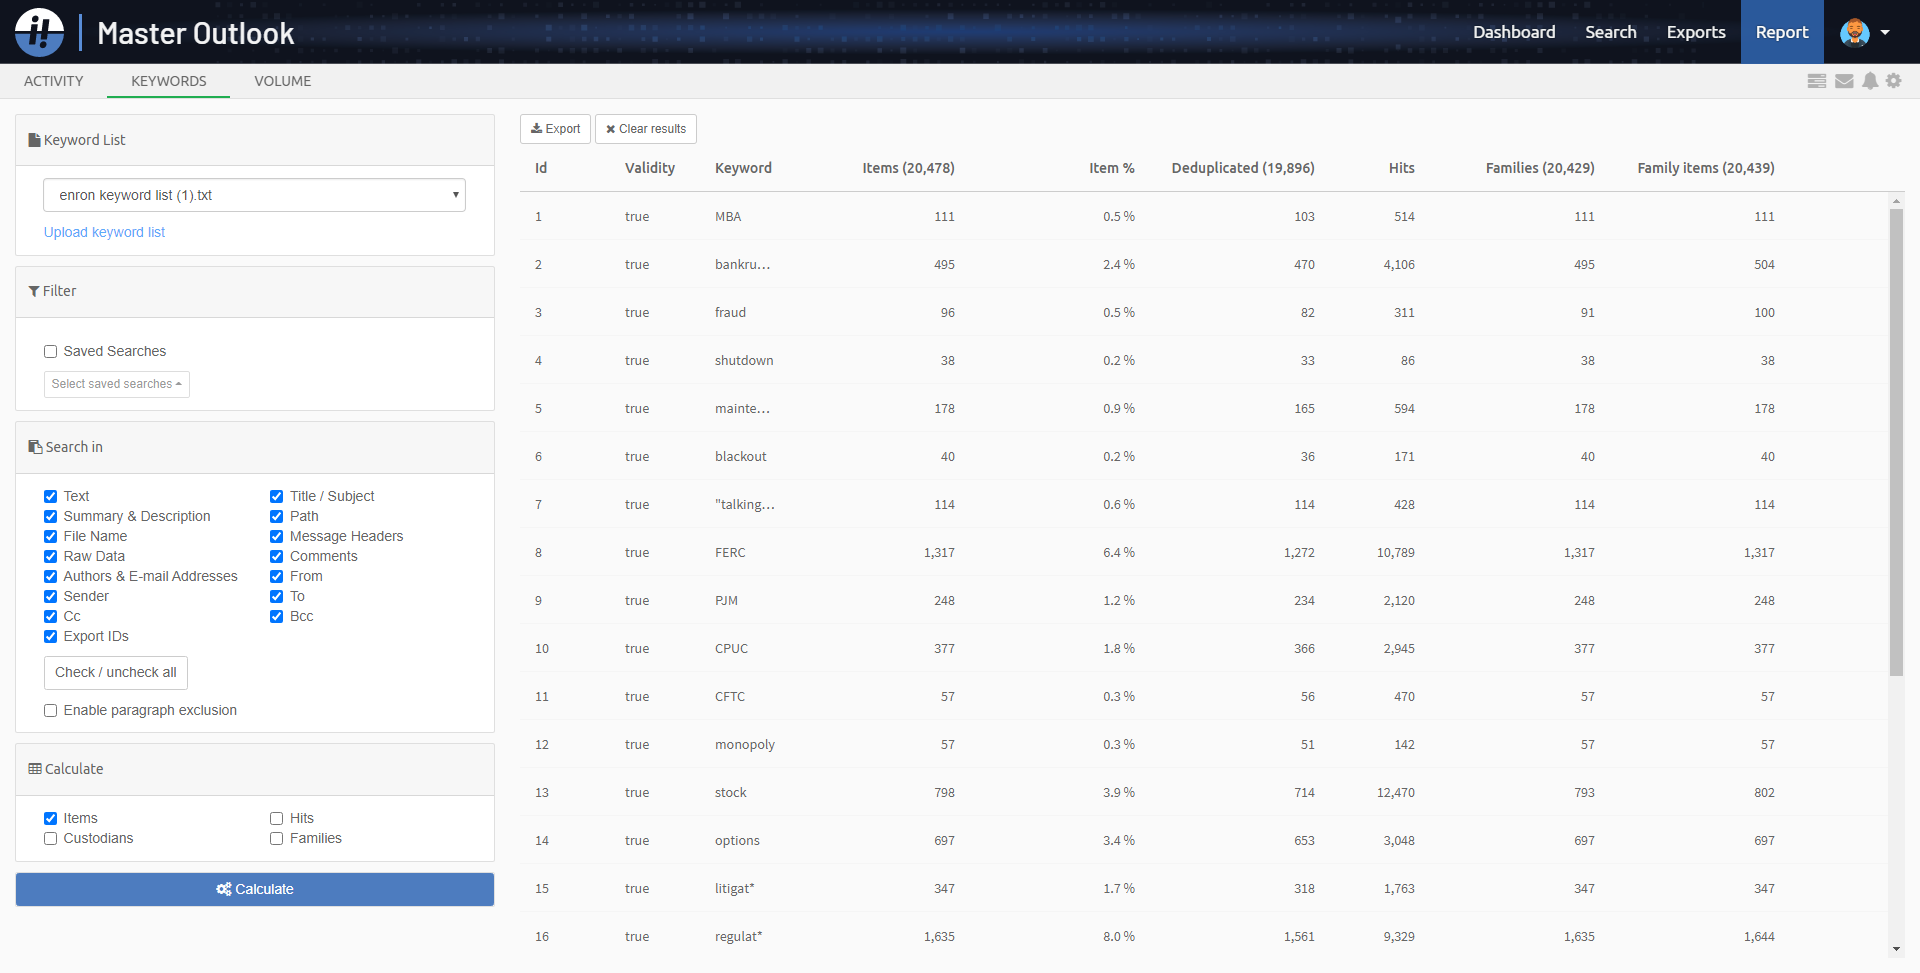Click the Upload keyword list link

[x=104, y=231]
